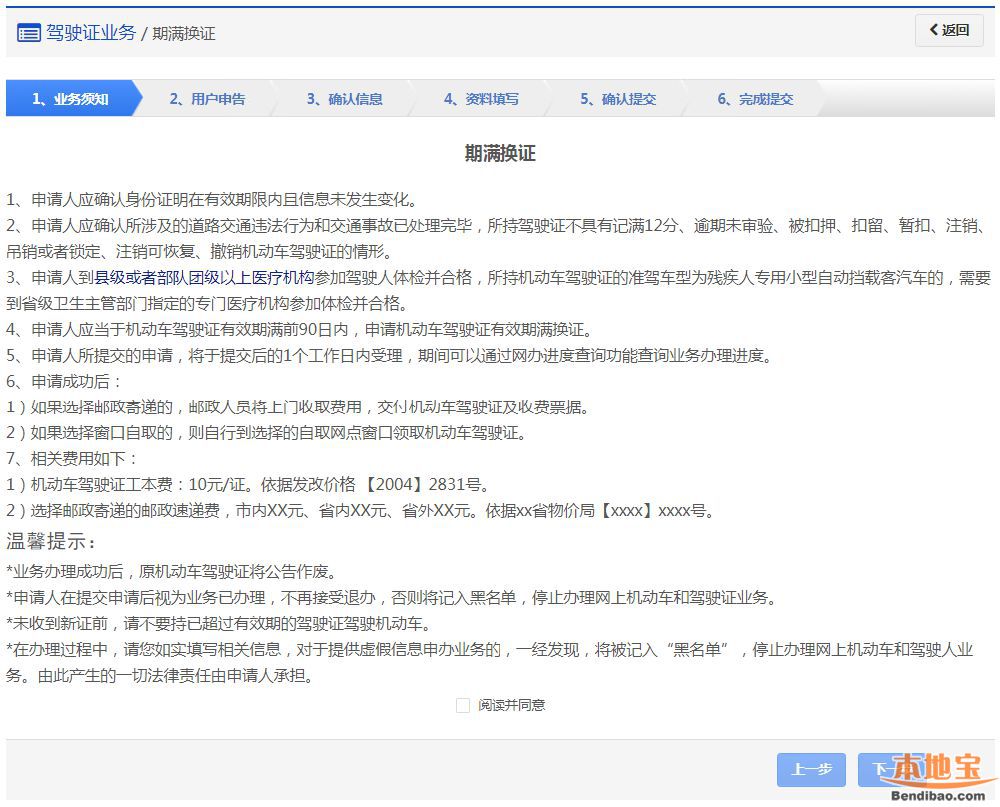Click the back chevron inside 返回
This screenshot has height=807, width=1000.
(x=934, y=30)
